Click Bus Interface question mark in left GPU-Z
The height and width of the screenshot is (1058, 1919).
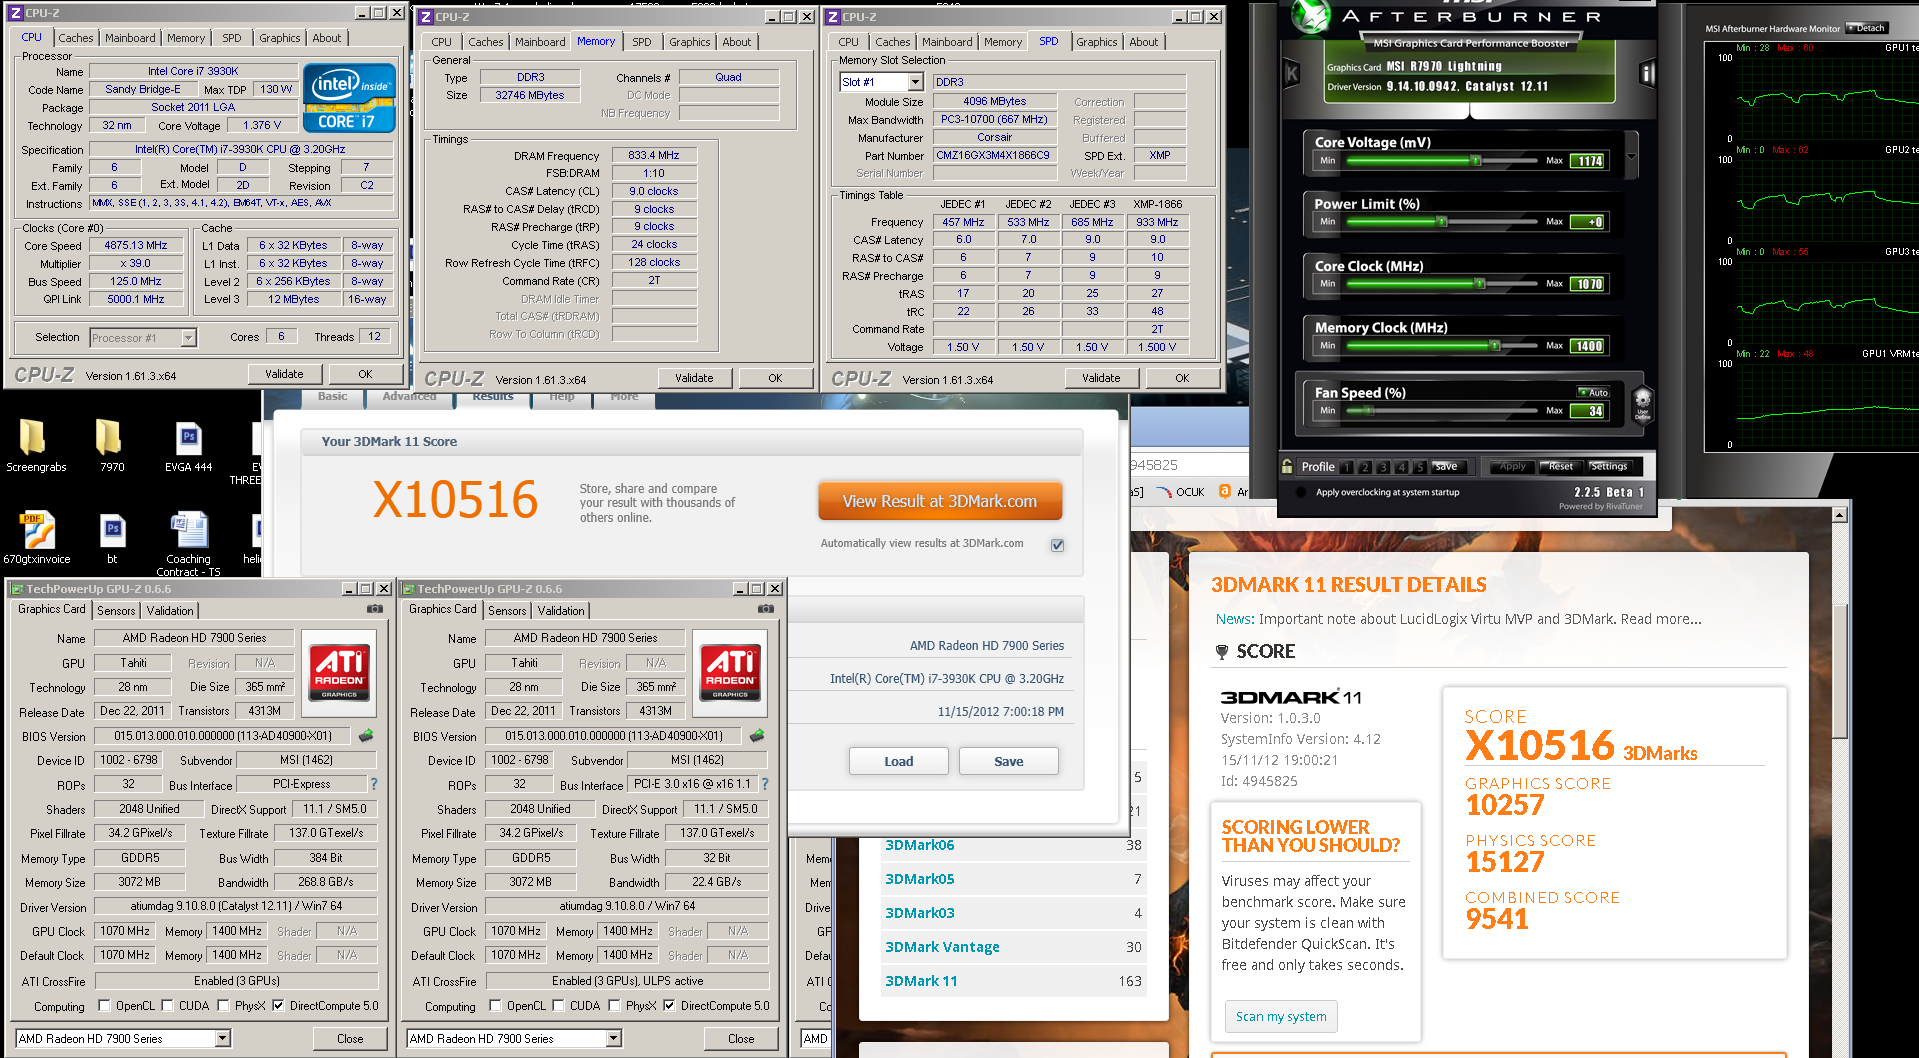(374, 784)
